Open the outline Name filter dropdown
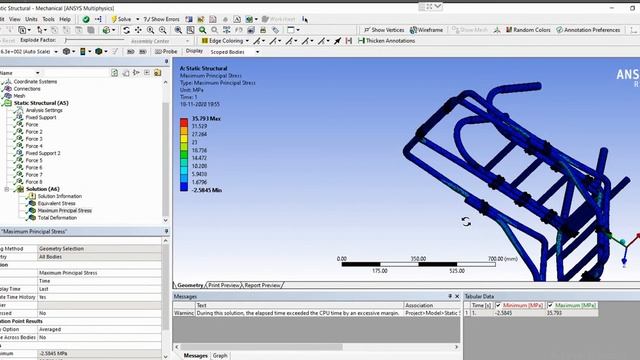The height and width of the screenshot is (360, 640). point(38,73)
